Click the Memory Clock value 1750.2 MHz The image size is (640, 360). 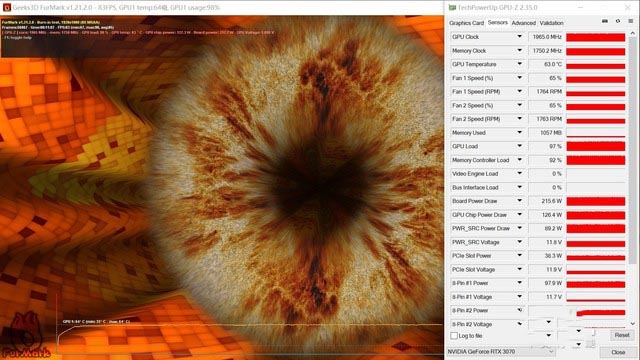coord(546,51)
